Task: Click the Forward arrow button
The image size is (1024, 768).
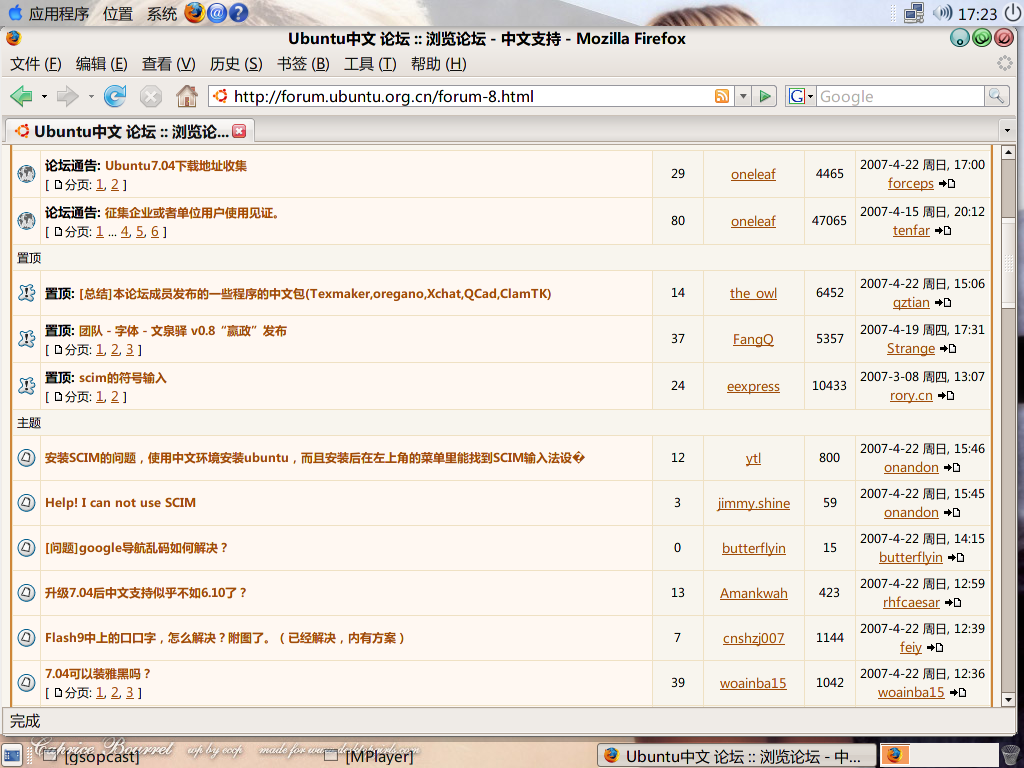Action: pos(67,97)
